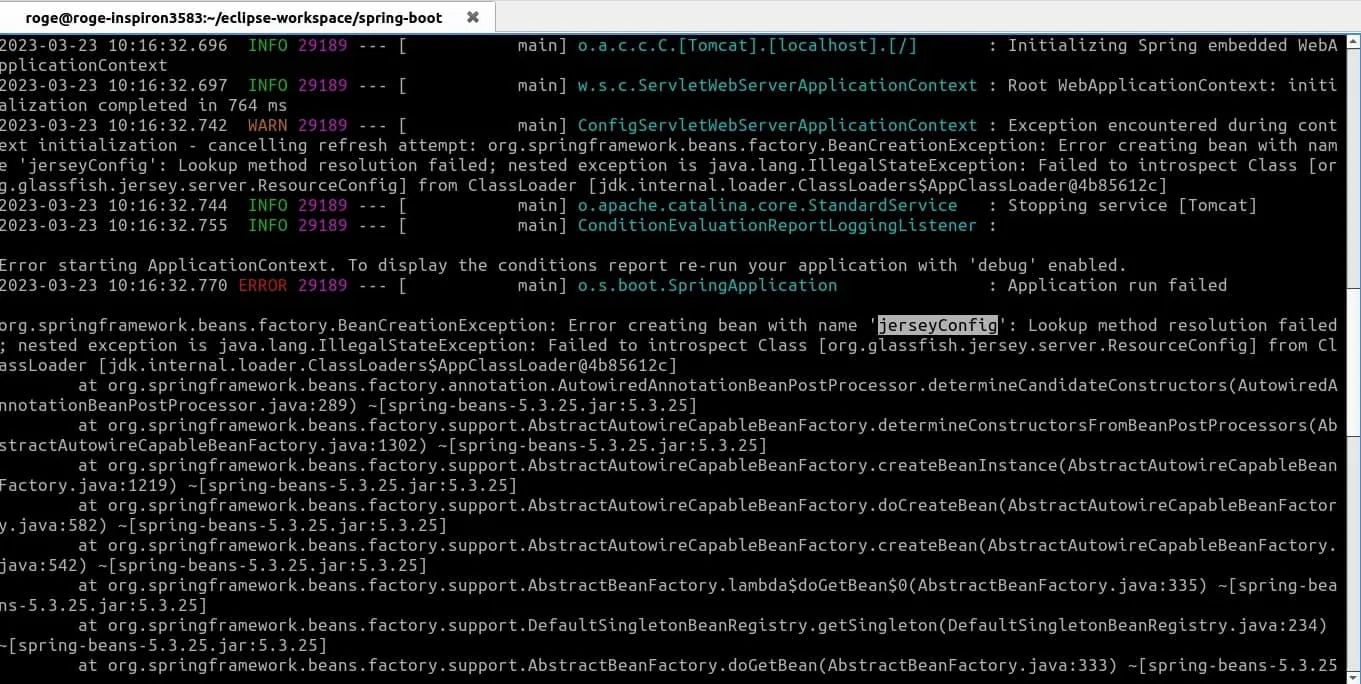Click 'createBeanInstance' method name
Viewport: 1361px width, 684px height.
pyautogui.click(x=967, y=465)
